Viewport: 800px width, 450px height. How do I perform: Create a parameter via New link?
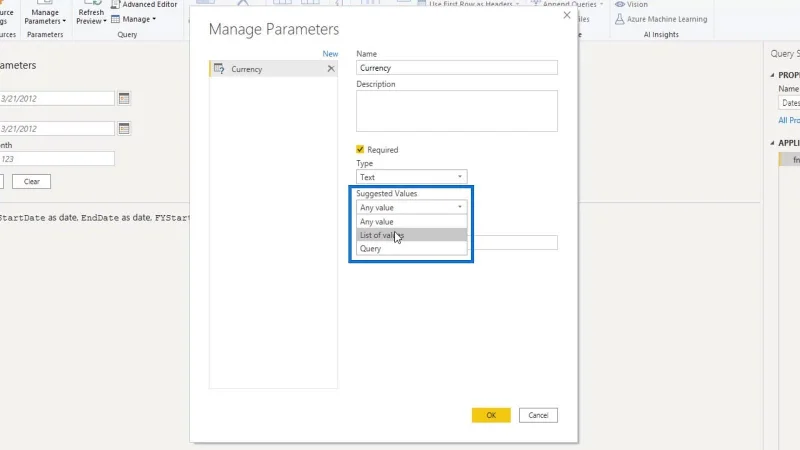[x=330, y=54]
